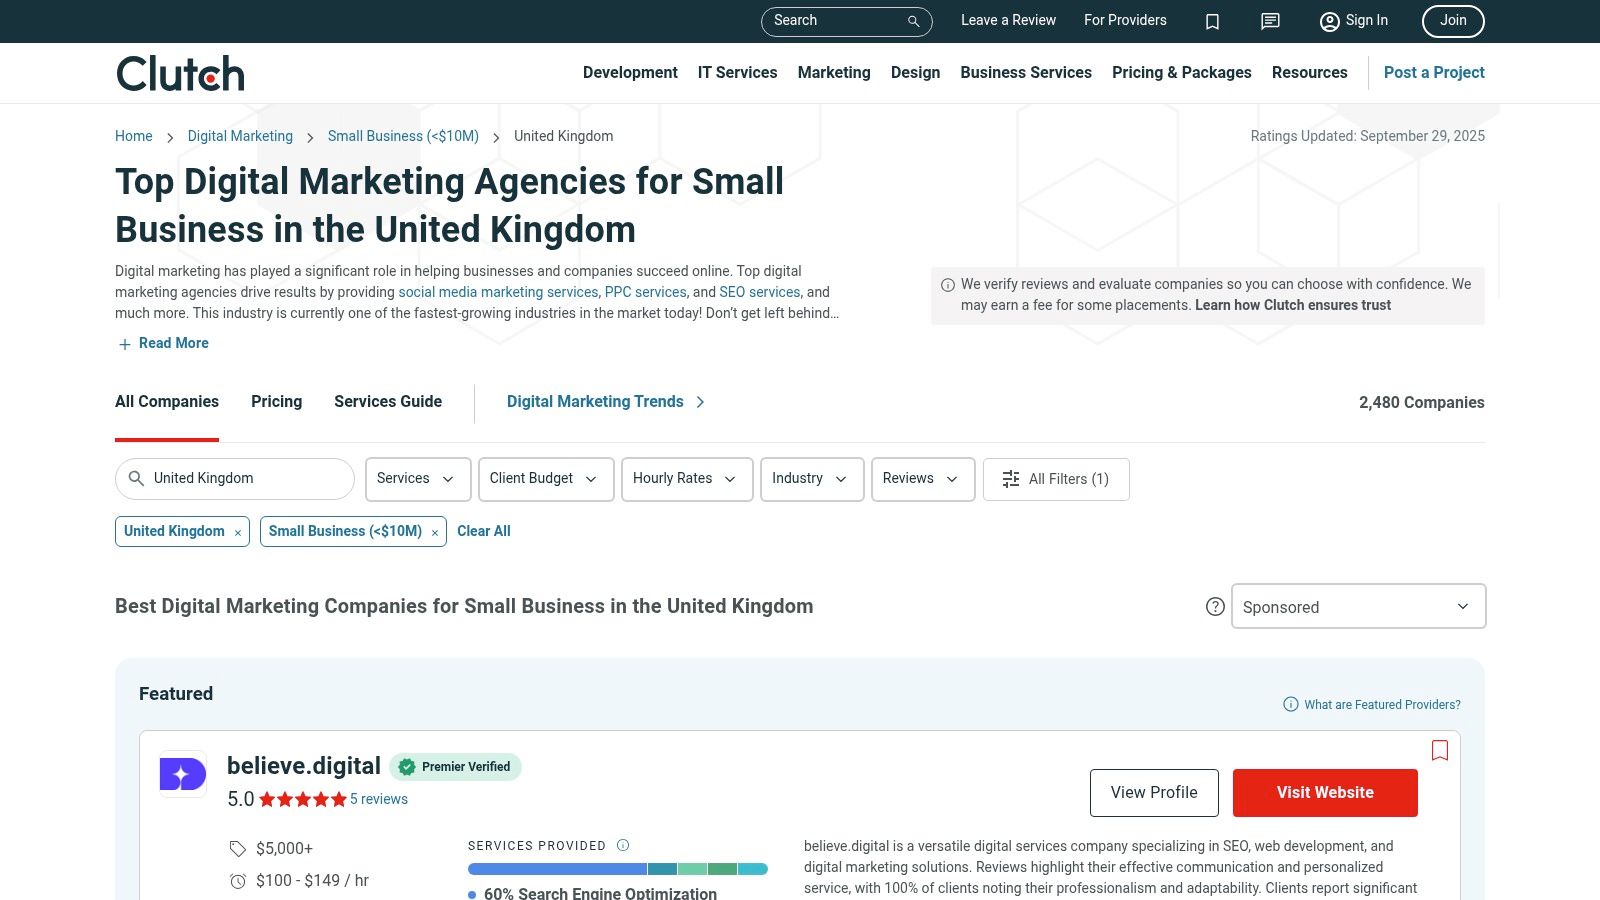The width and height of the screenshot is (1600, 900).
Task: Open the Sponsored sort dropdown
Action: click(x=1357, y=607)
